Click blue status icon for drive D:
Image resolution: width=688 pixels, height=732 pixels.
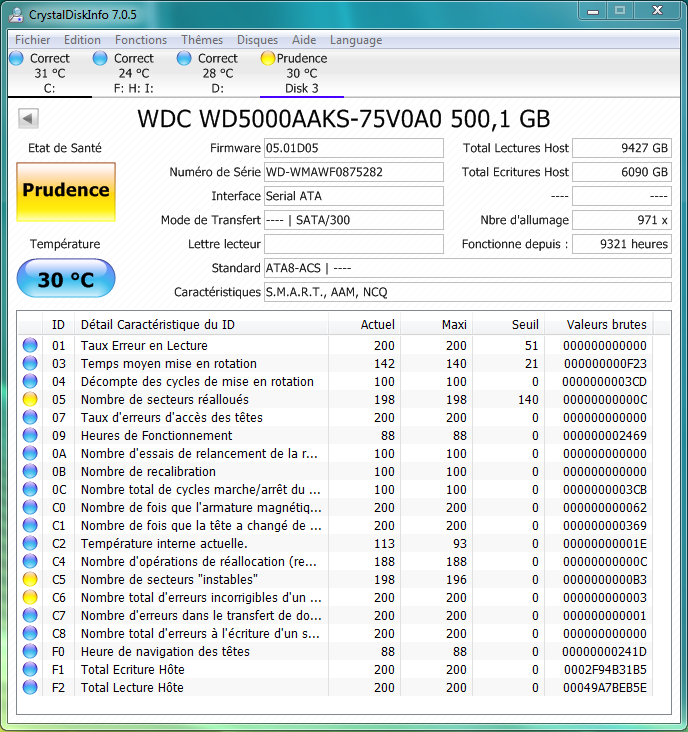[x=184, y=58]
